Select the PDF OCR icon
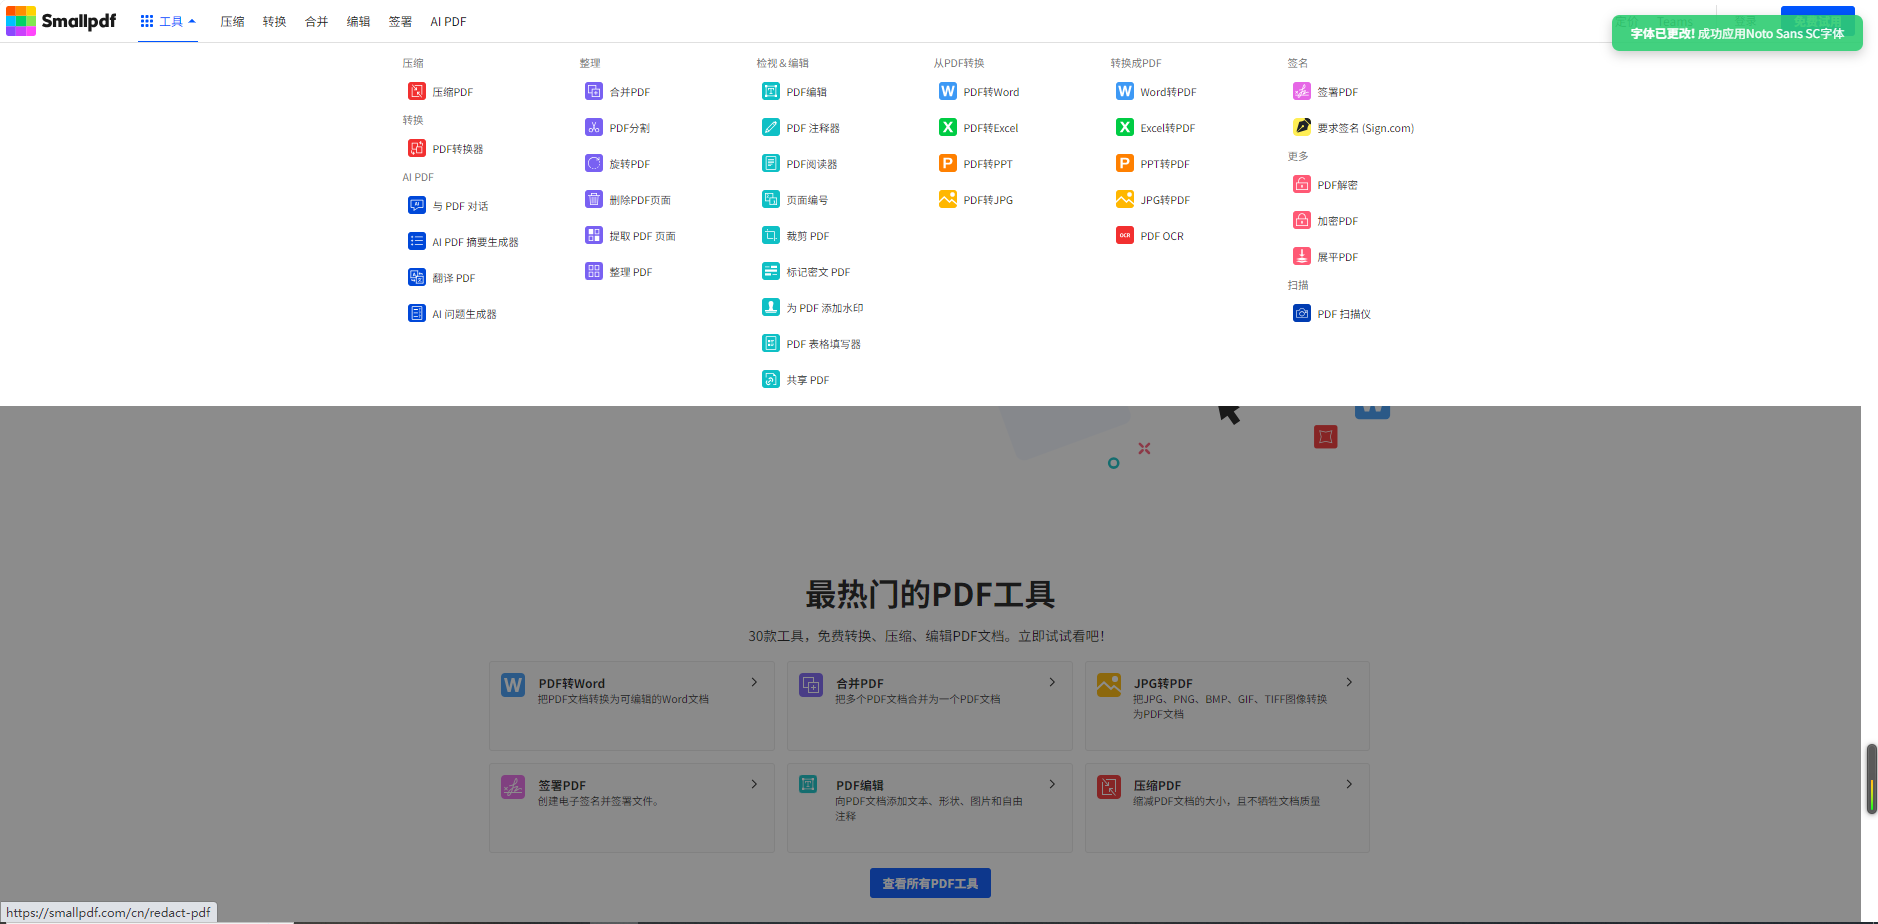 [1124, 236]
